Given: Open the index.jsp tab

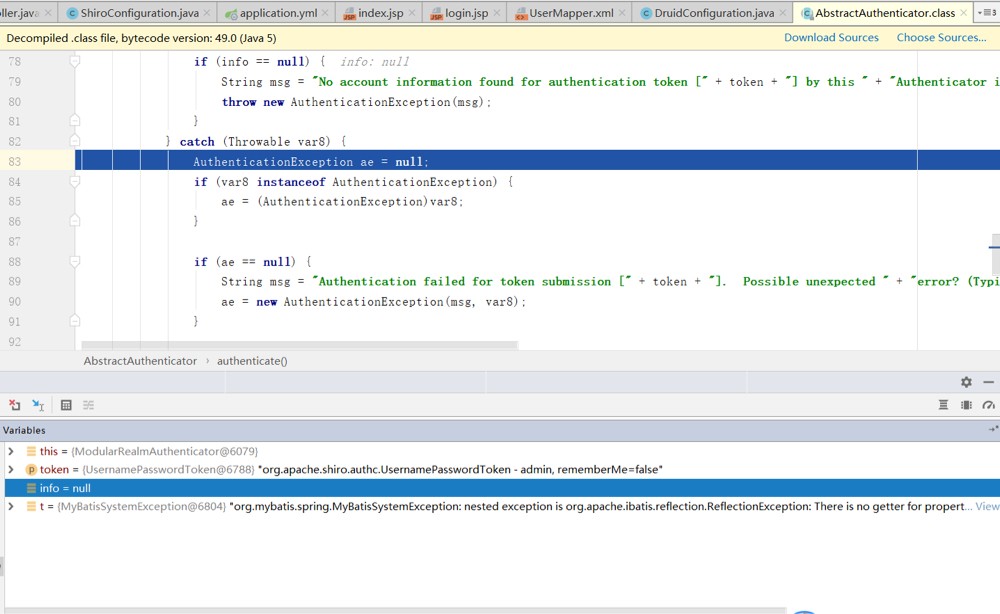Looking at the screenshot, I should tap(380, 13).
